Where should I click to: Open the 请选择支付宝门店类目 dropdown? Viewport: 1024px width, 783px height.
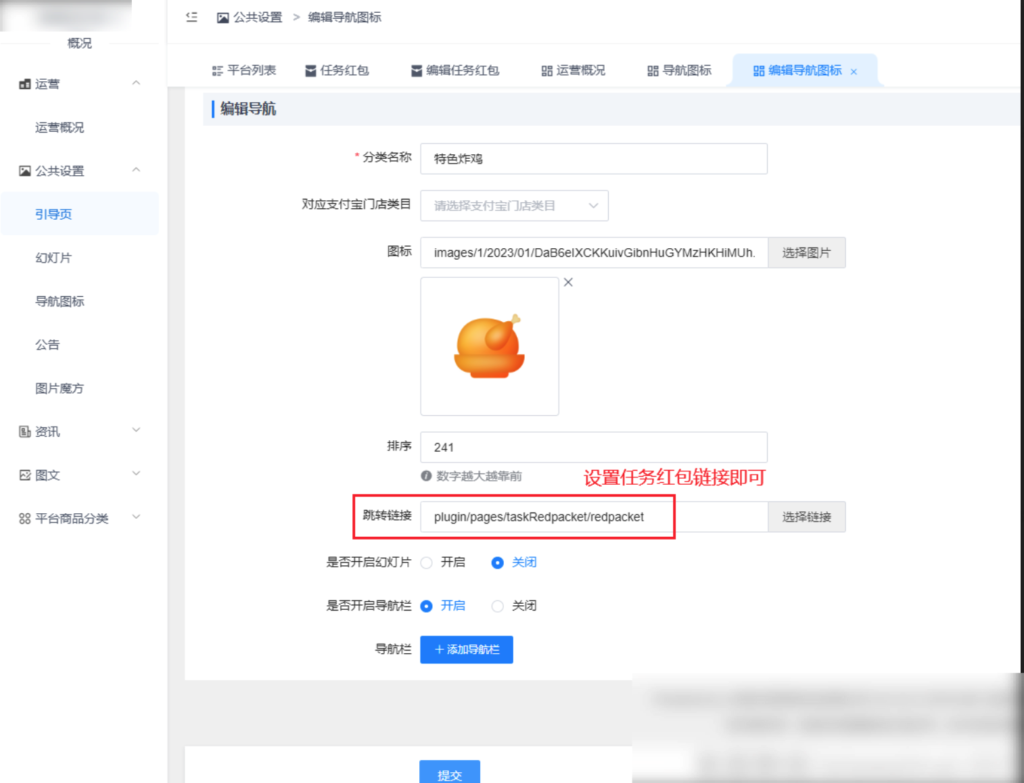pos(514,205)
